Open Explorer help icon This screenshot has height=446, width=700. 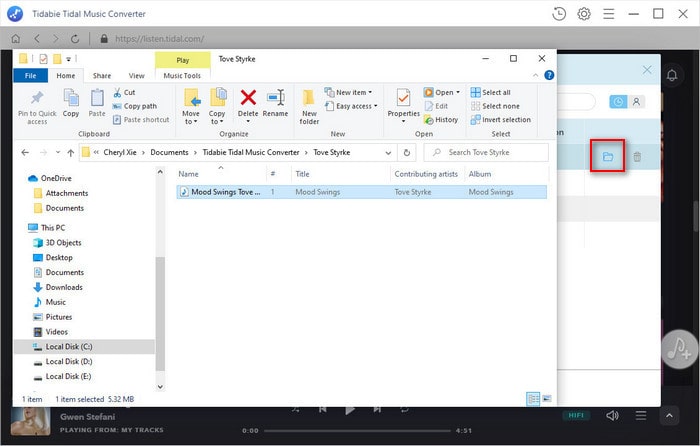549,75
